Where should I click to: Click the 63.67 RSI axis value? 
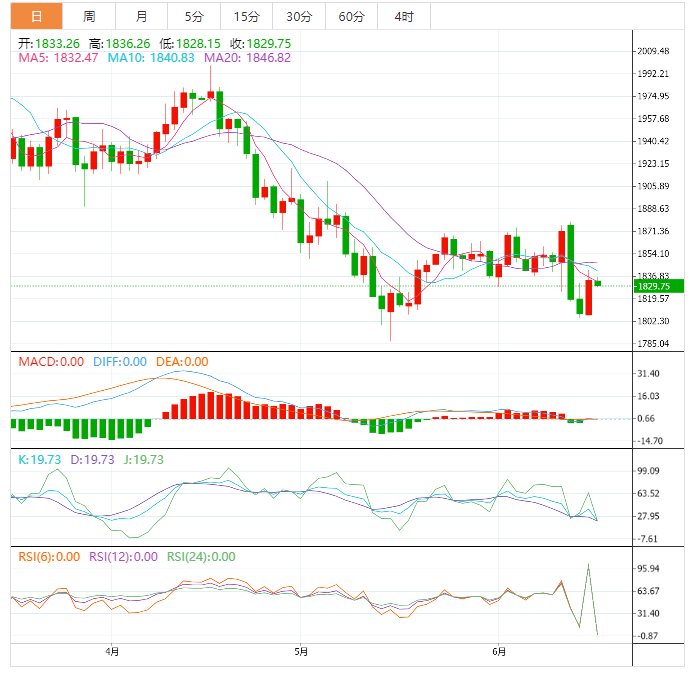point(648,591)
